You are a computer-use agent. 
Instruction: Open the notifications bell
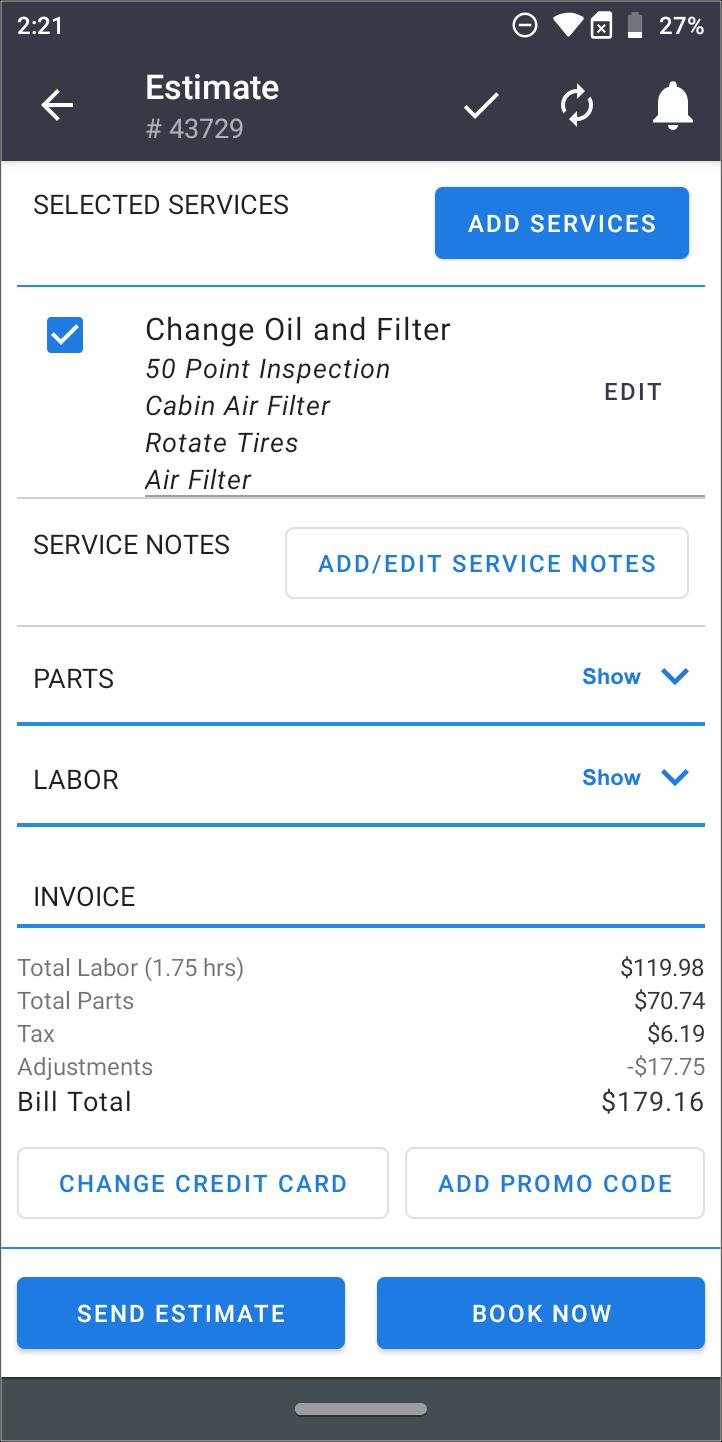pyautogui.click(x=672, y=105)
